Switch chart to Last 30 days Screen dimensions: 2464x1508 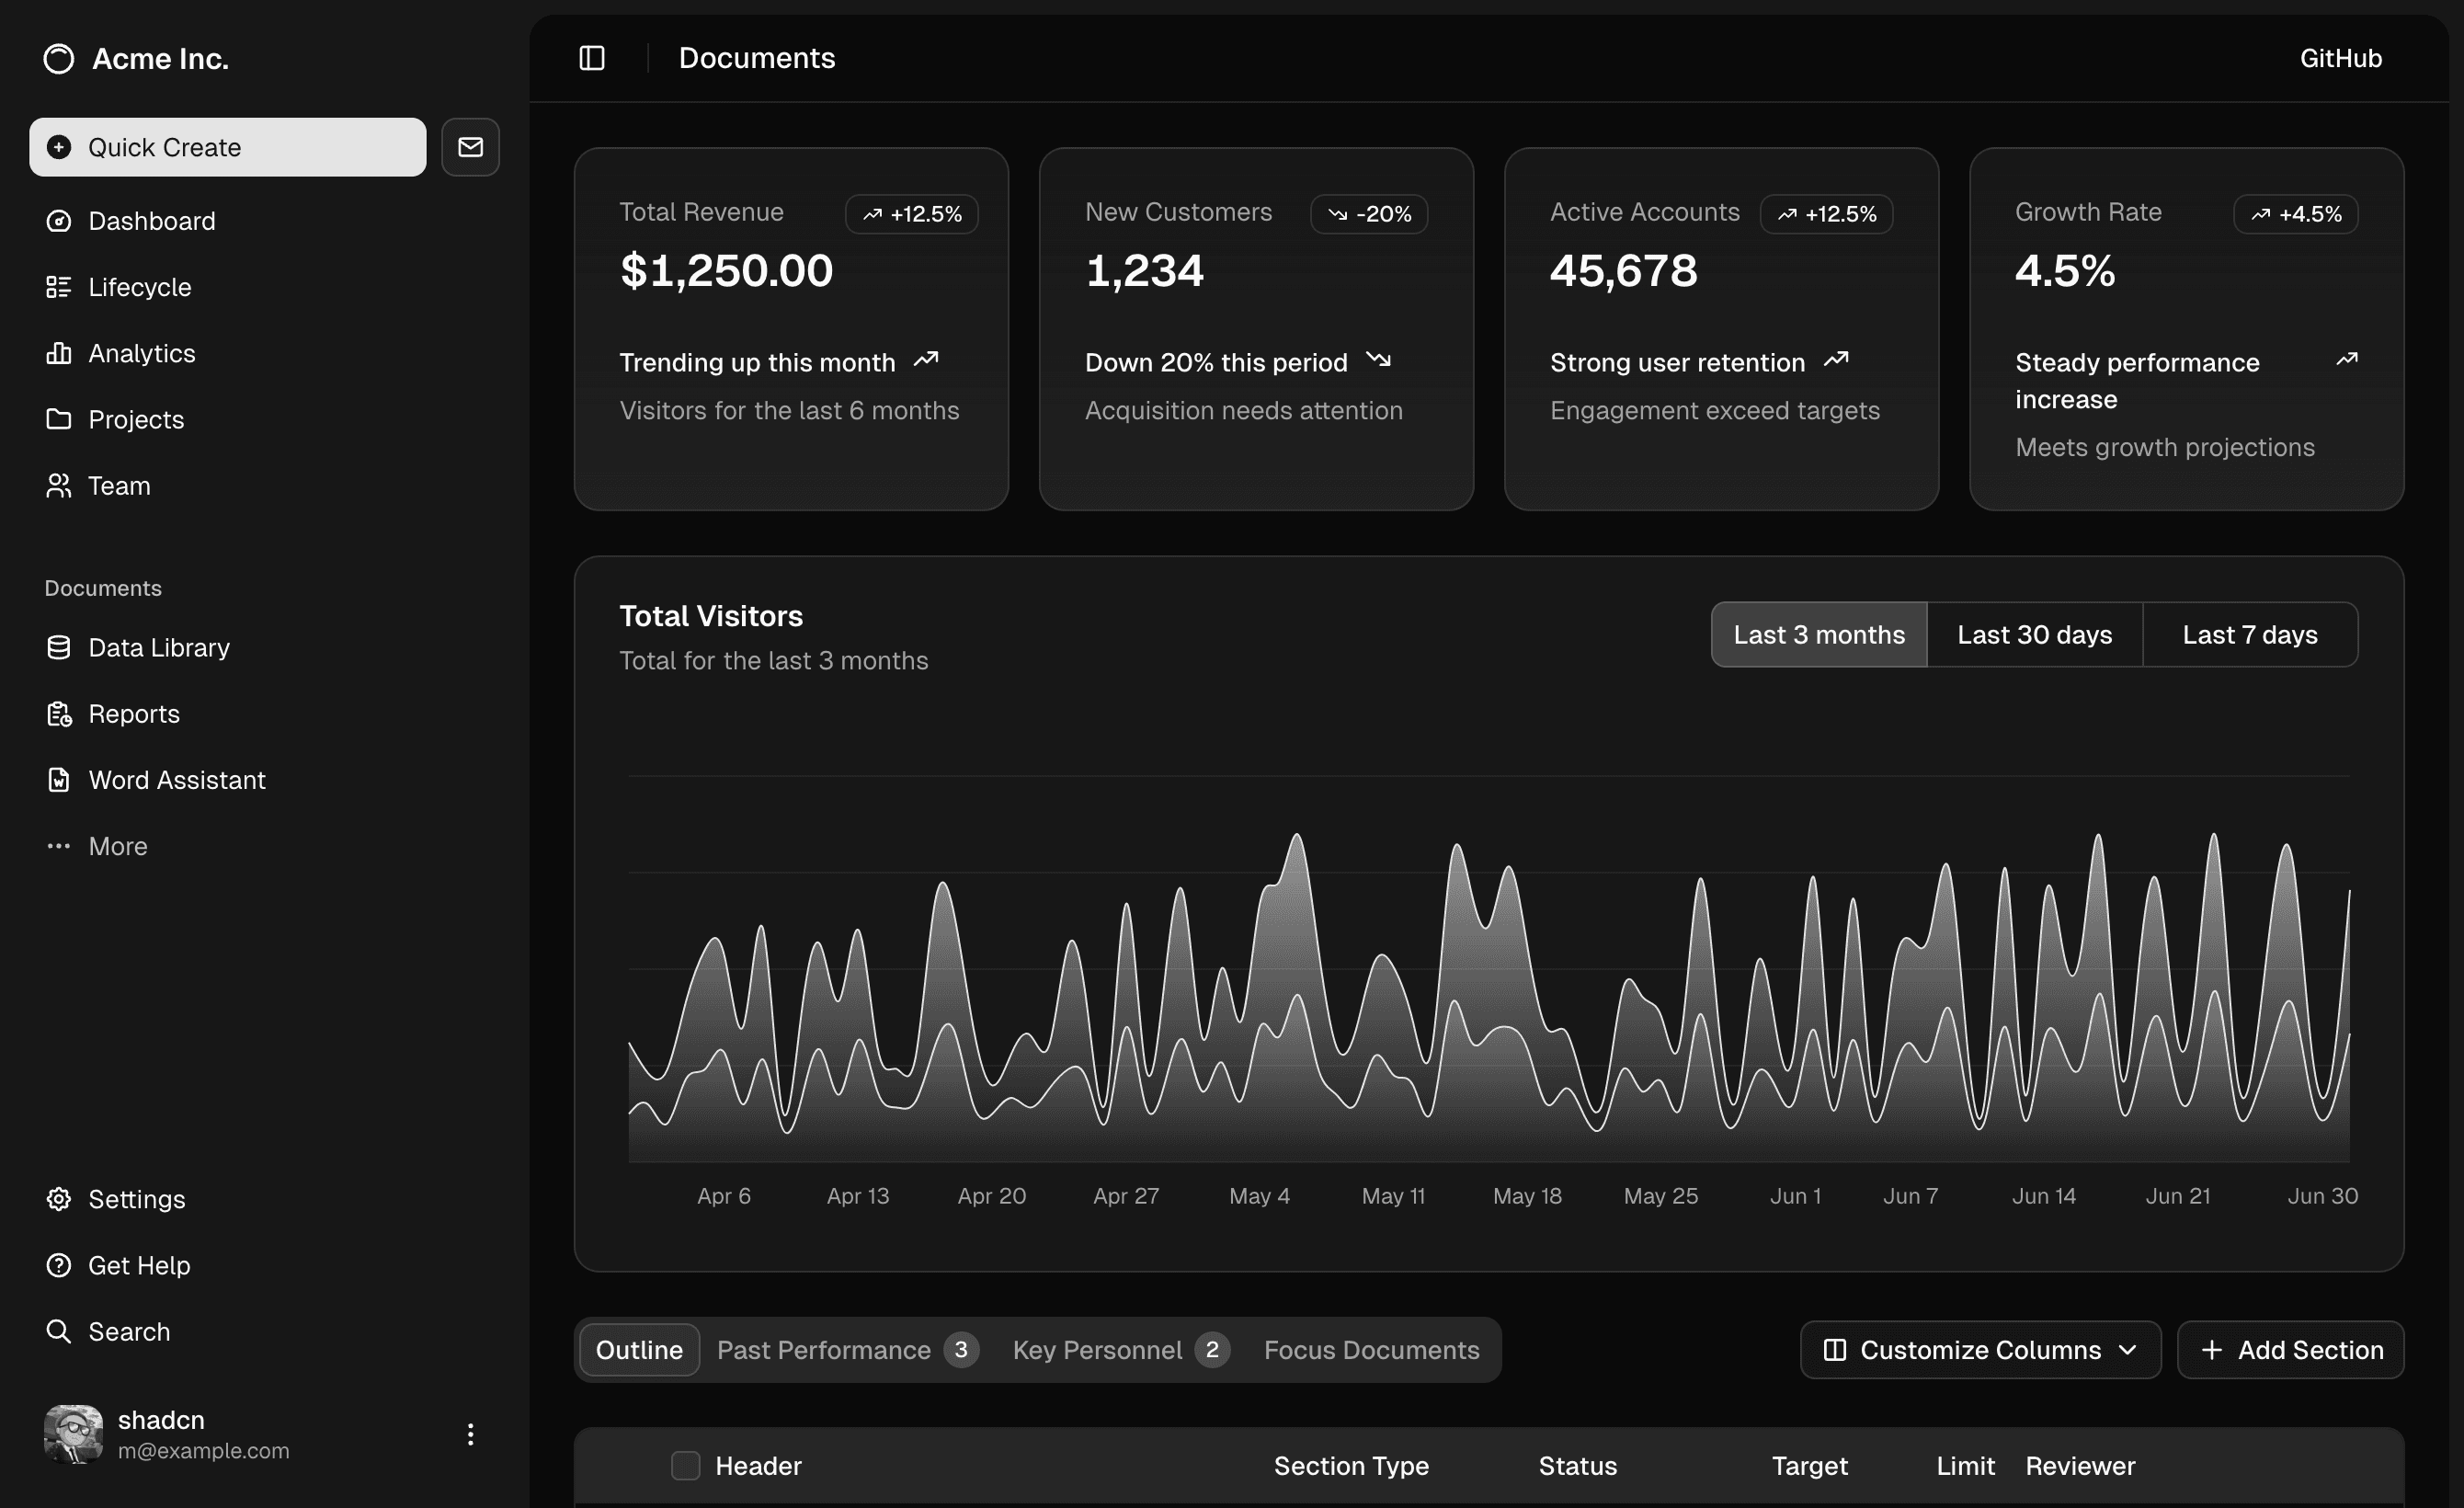click(x=2034, y=634)
